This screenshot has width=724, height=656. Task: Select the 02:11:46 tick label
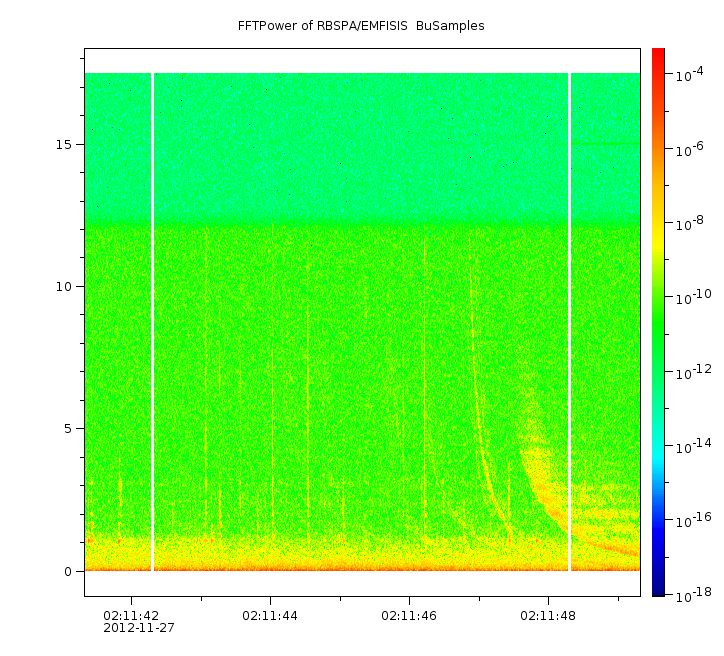point(409,615)
